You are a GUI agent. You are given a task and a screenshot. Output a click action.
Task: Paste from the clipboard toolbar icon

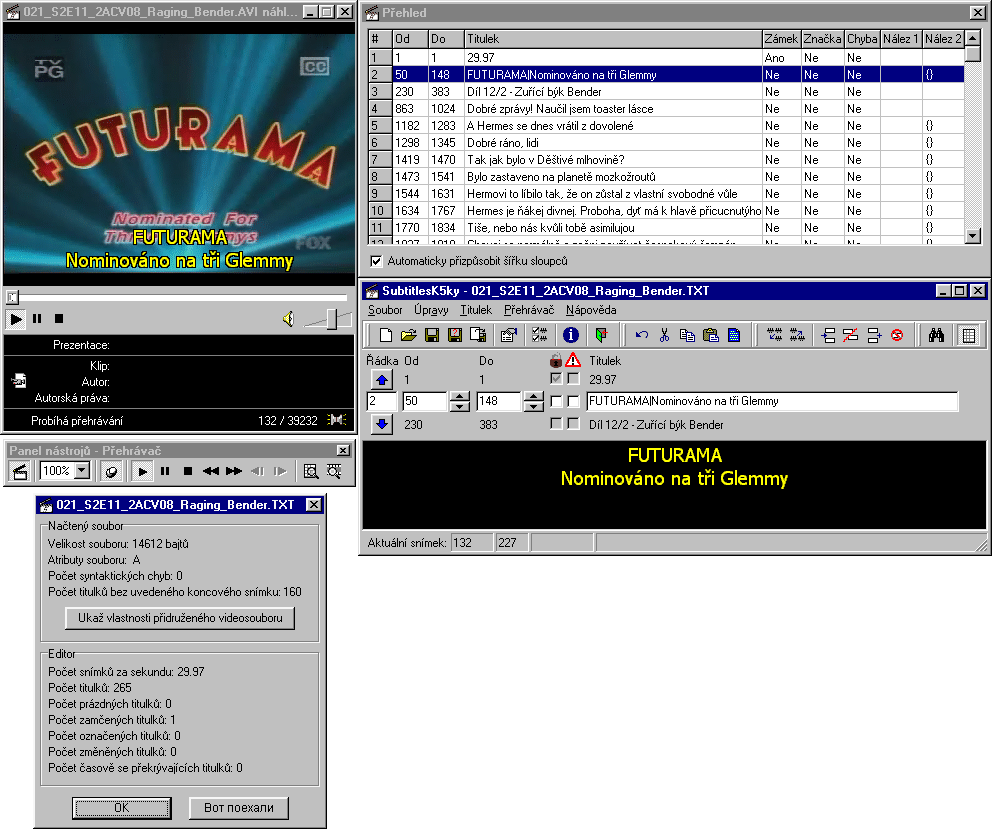coord(710,335)
